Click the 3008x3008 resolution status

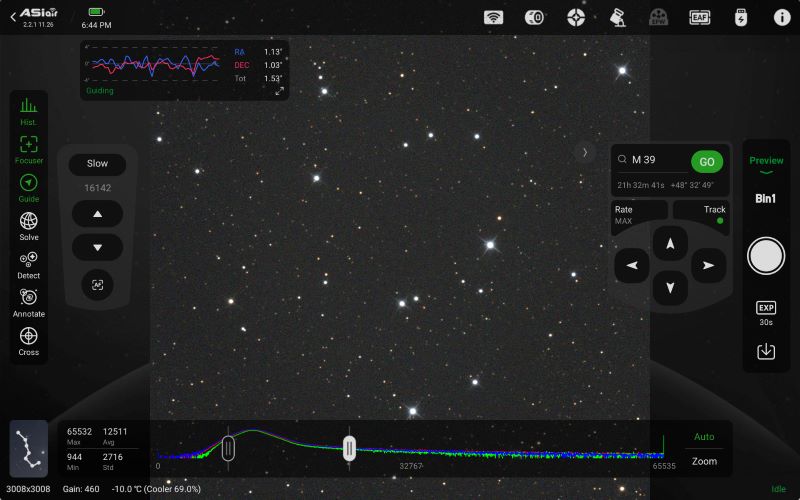[x=28, y=489]
